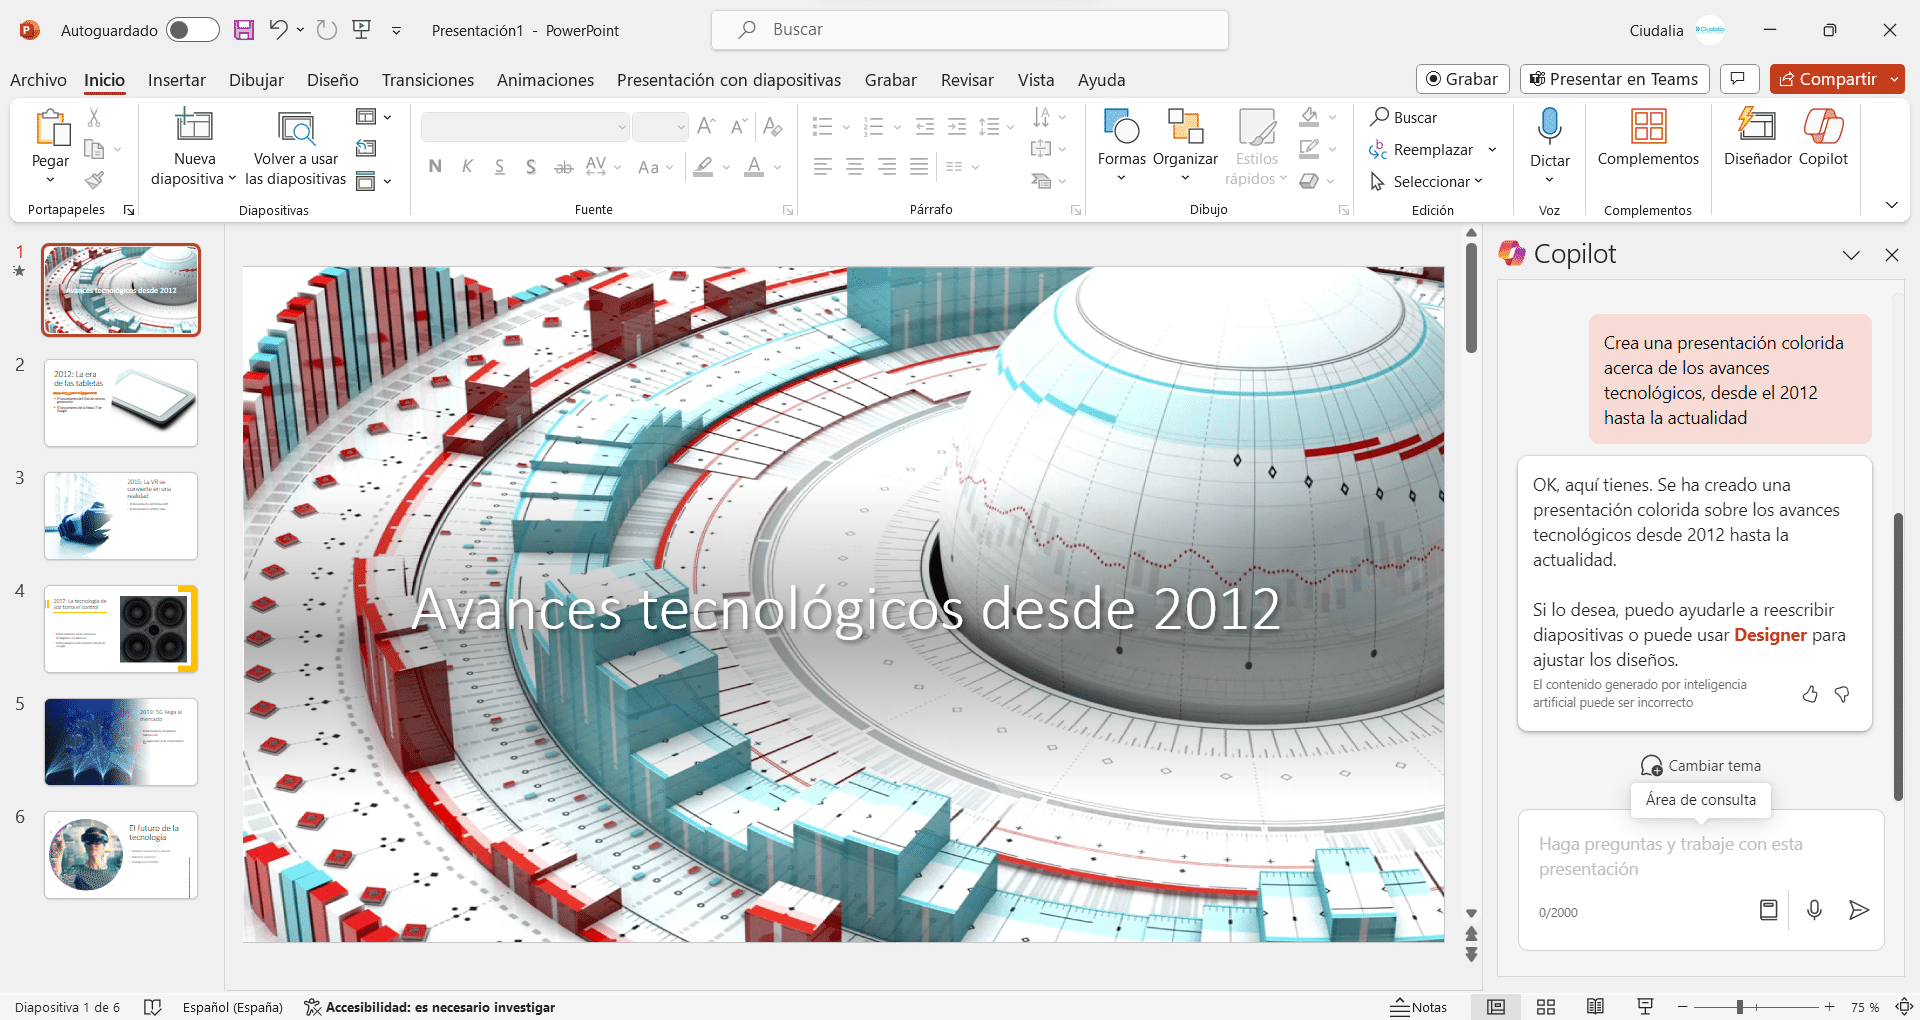
Task: Toggle Normal view in status bar
Action: (1496, 1007)
